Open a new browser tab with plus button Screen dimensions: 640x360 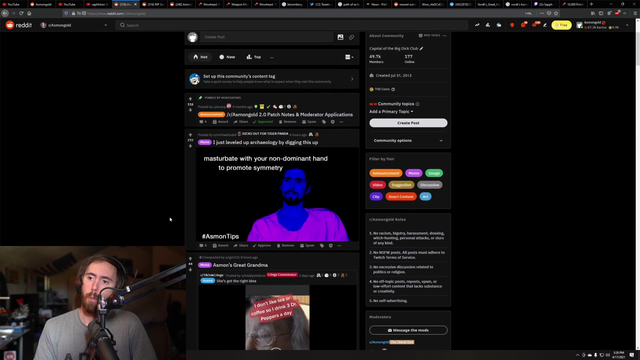(x=591, y=4)
